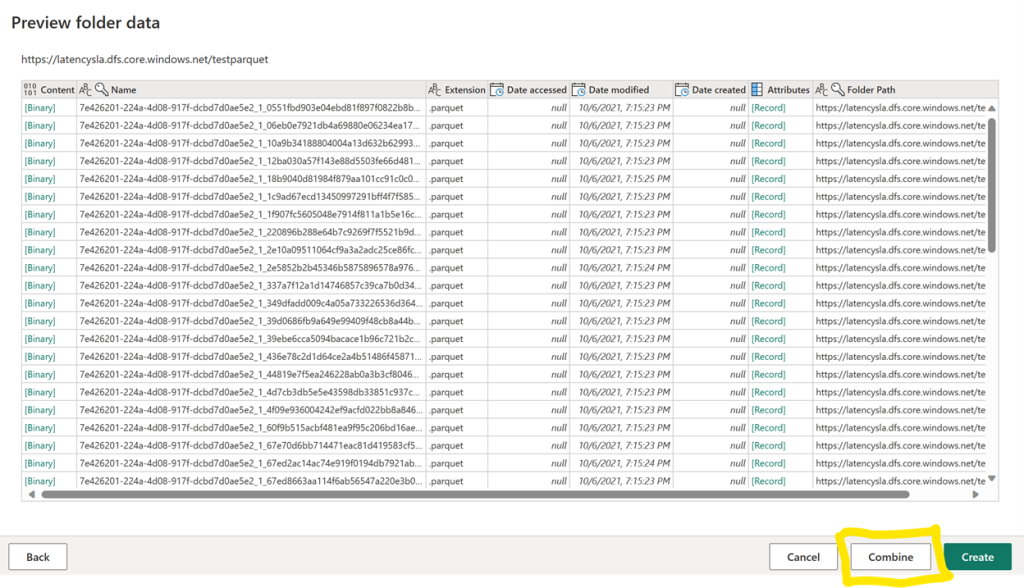Click the key icon beside Name header
Screen dimensions: 1024x588
pyautogui.click(x=101, y=90)
